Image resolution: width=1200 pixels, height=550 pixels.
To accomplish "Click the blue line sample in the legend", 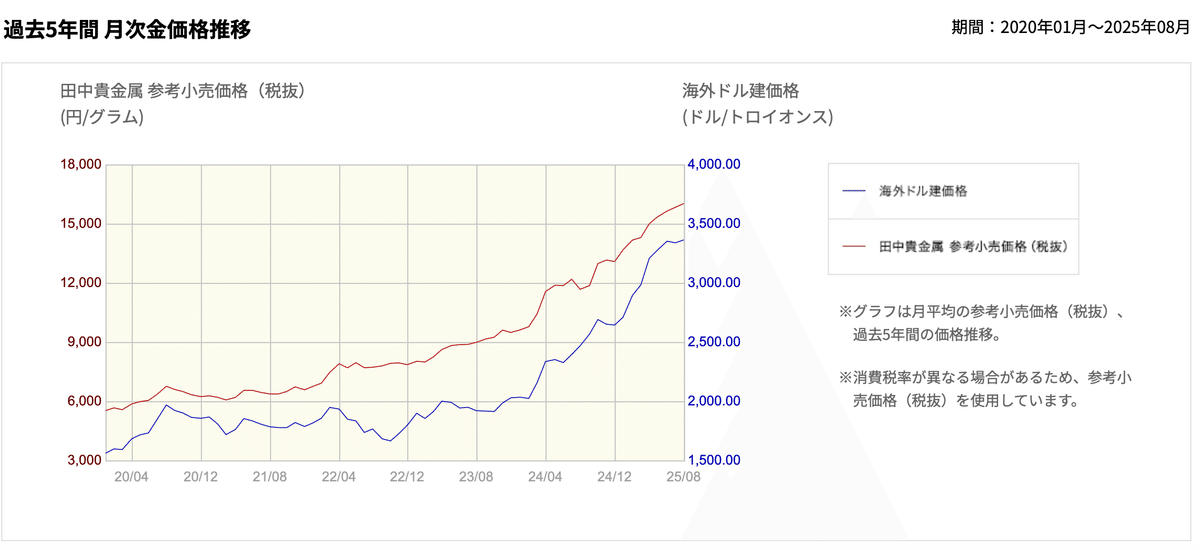I will (853, 190).
